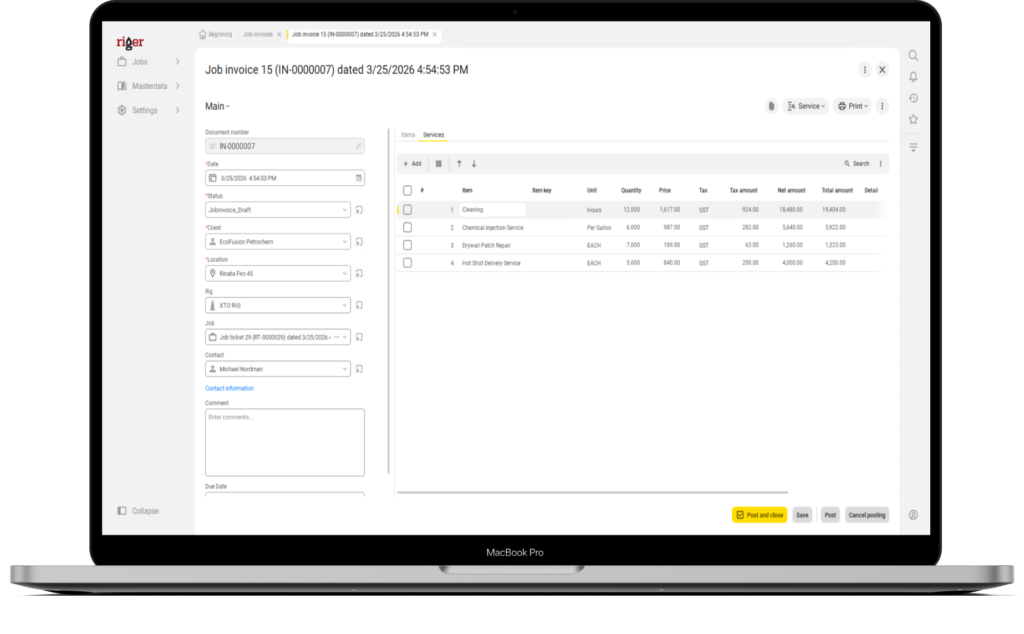Open the Service dropdown button
This screenshot has width=1024, height=634.
point(806,106)
